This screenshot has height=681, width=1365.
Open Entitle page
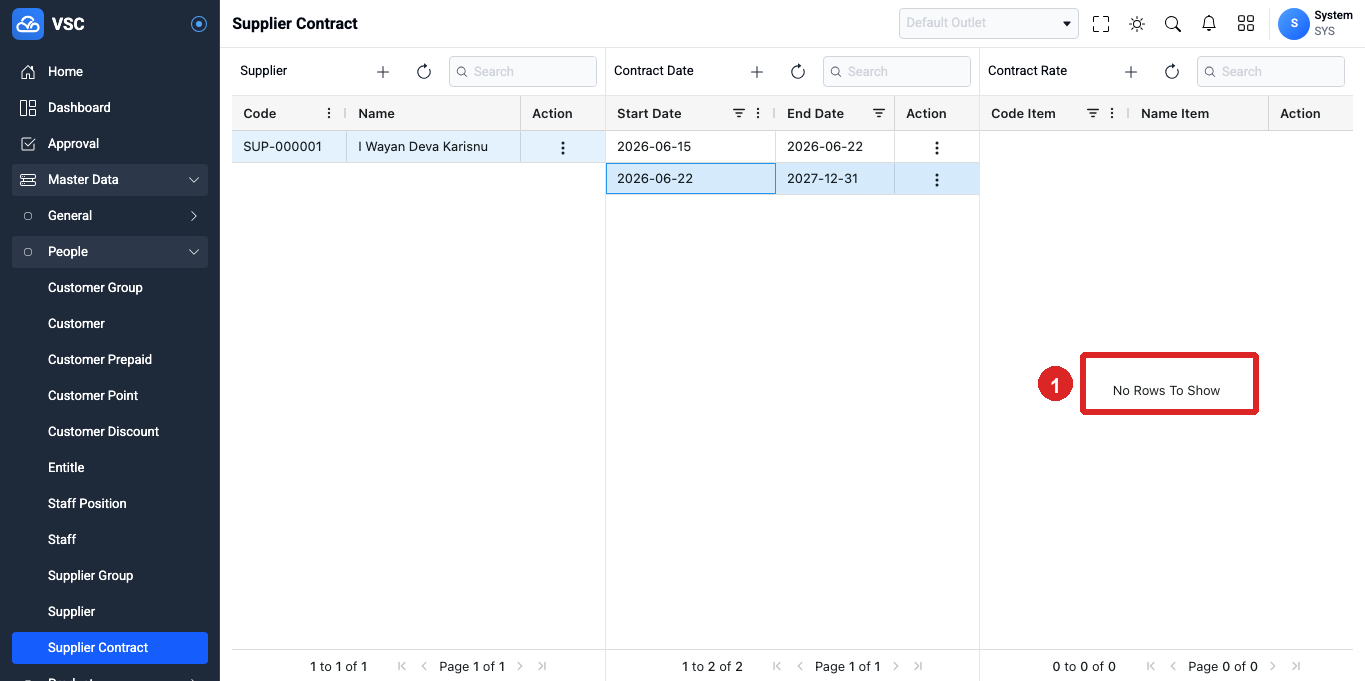(x=110, y=468)
